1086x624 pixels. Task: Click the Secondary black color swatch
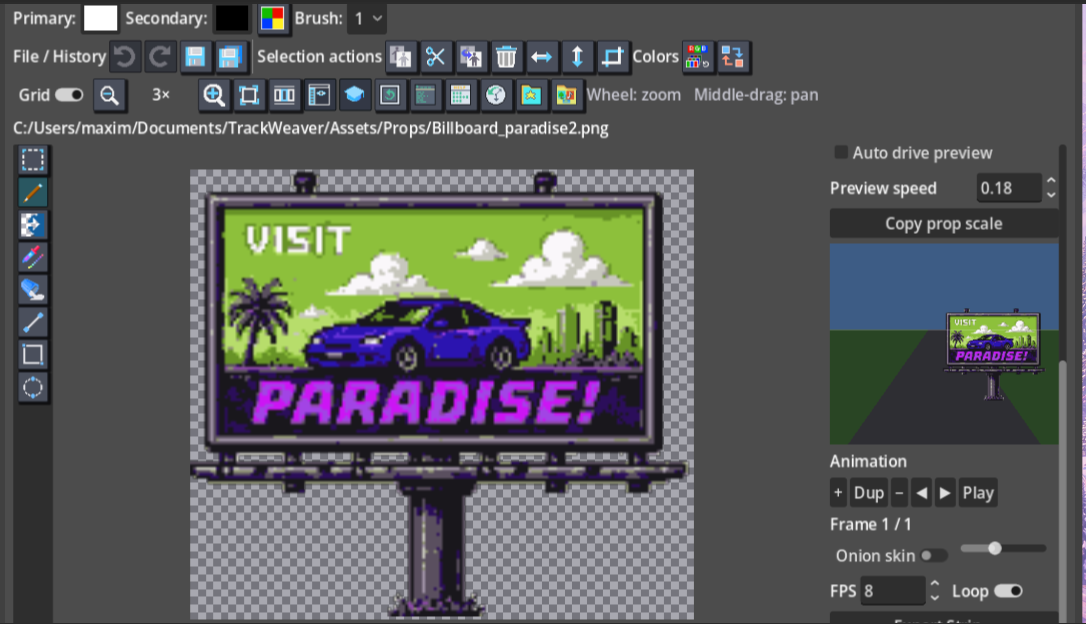(x=232, y=19)
